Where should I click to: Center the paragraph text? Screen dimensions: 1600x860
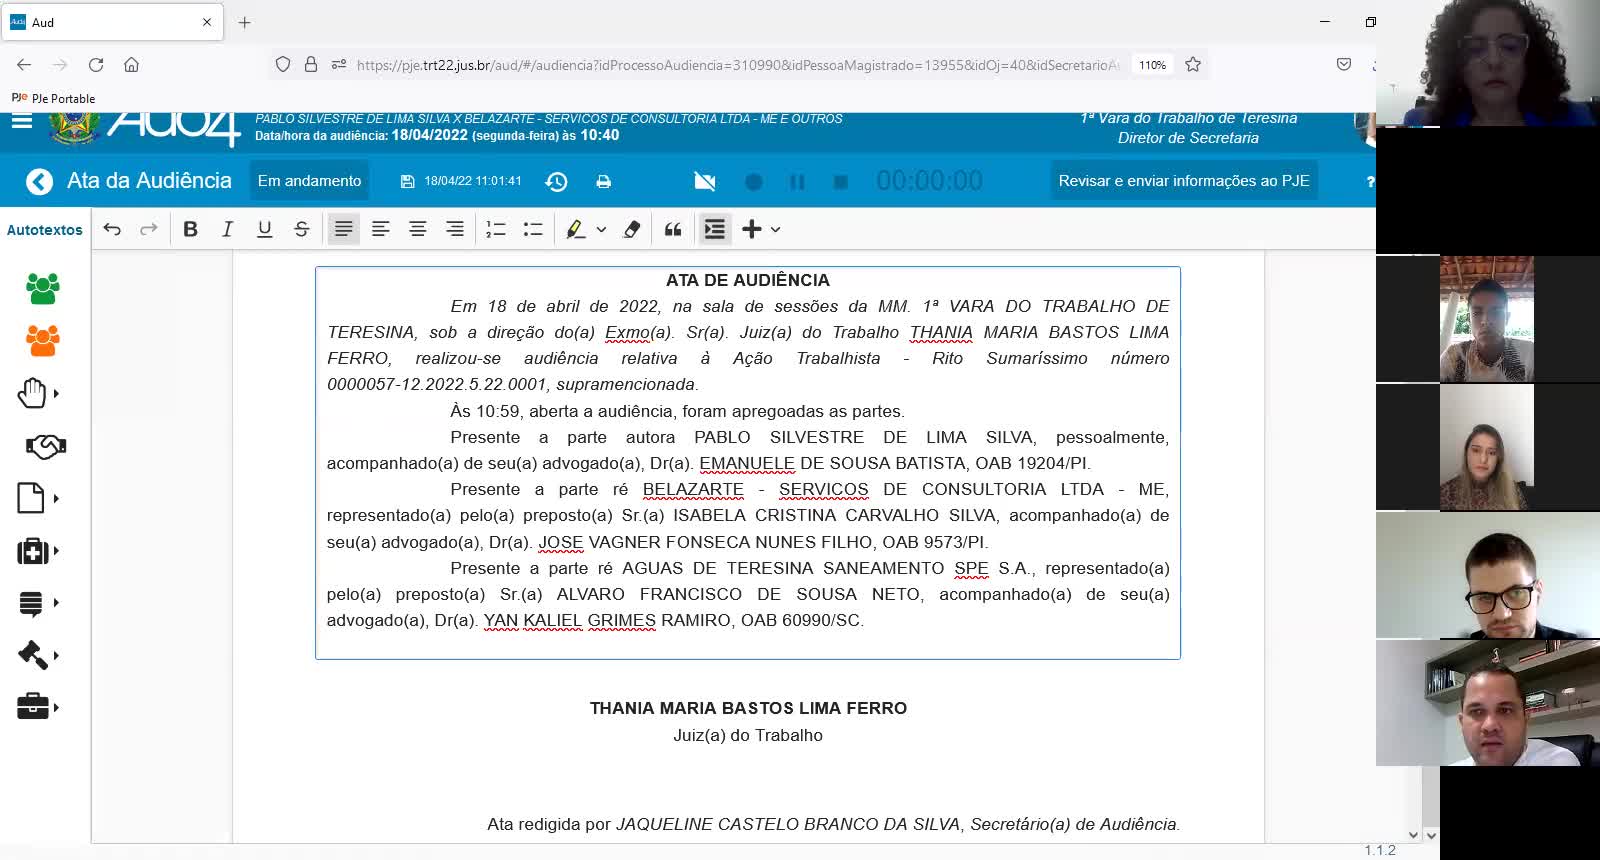418,229
